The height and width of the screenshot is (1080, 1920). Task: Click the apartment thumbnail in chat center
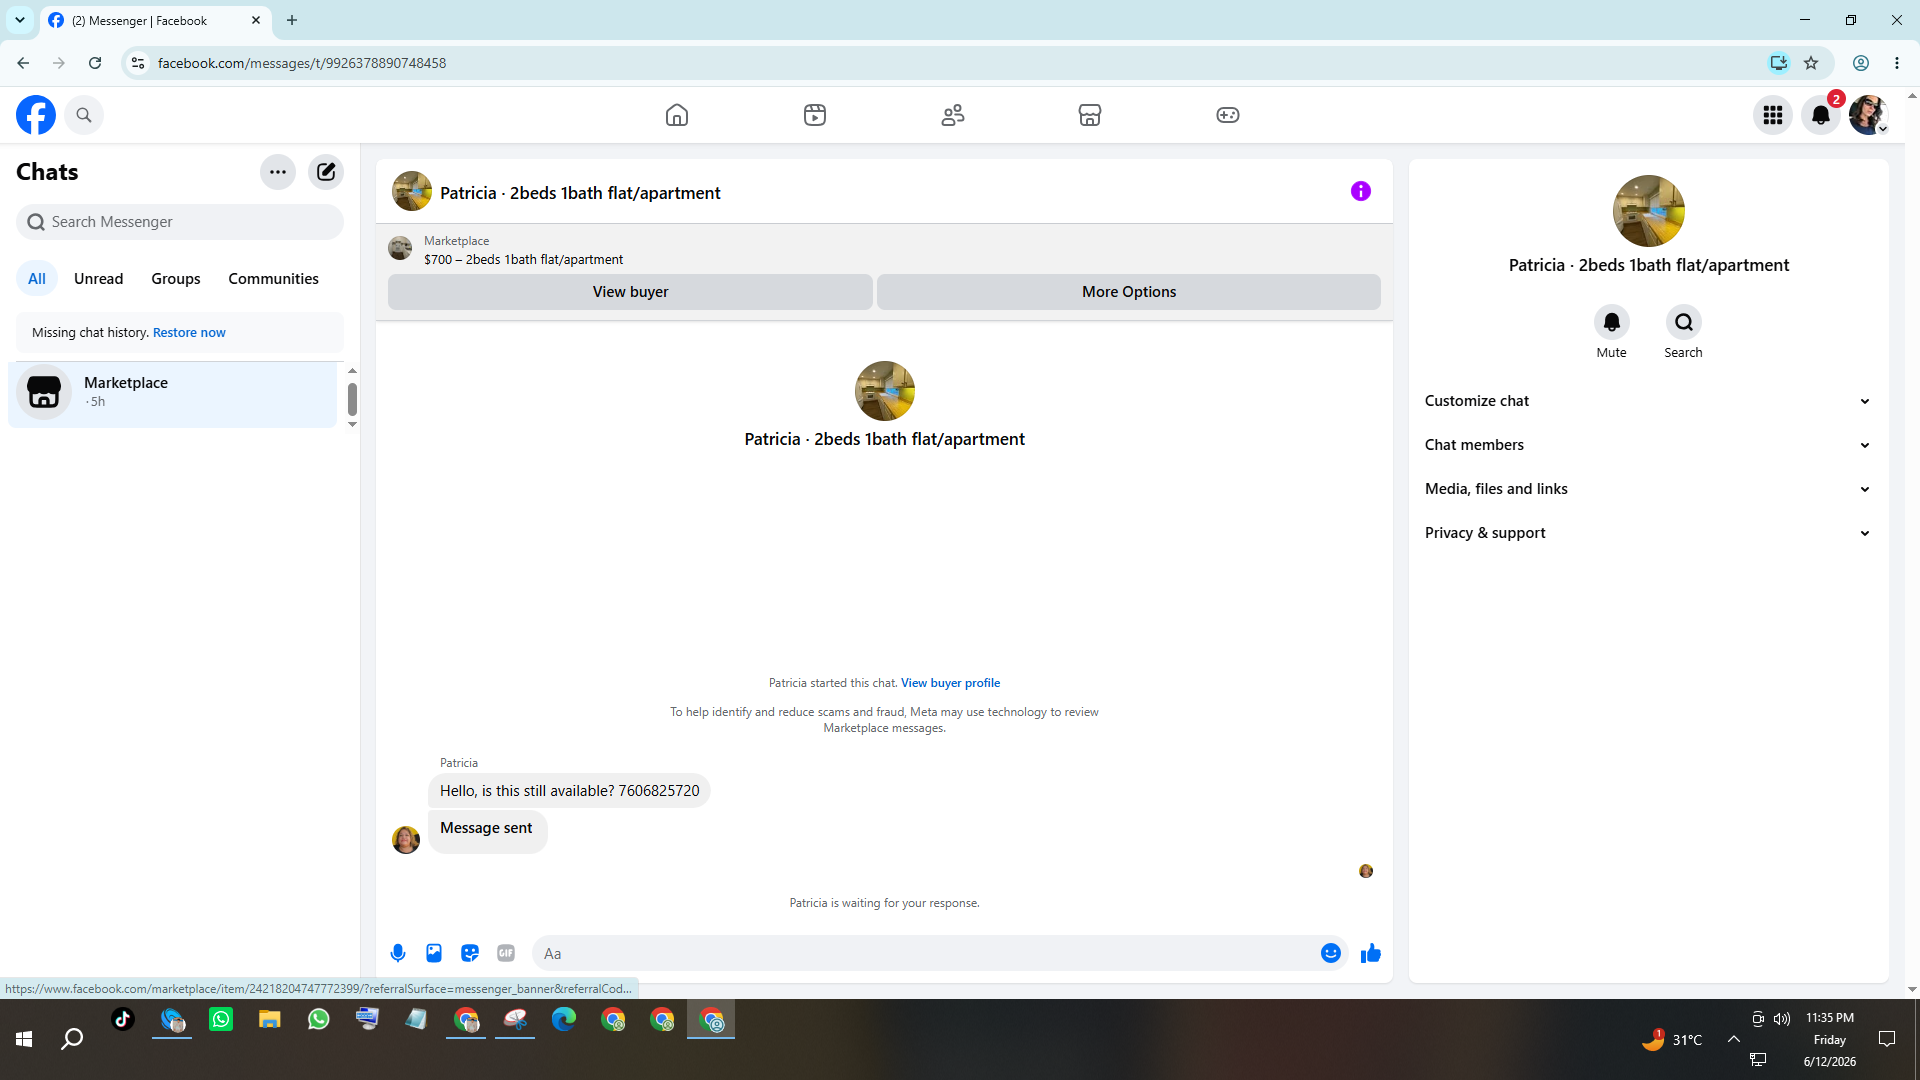point(885,391)
